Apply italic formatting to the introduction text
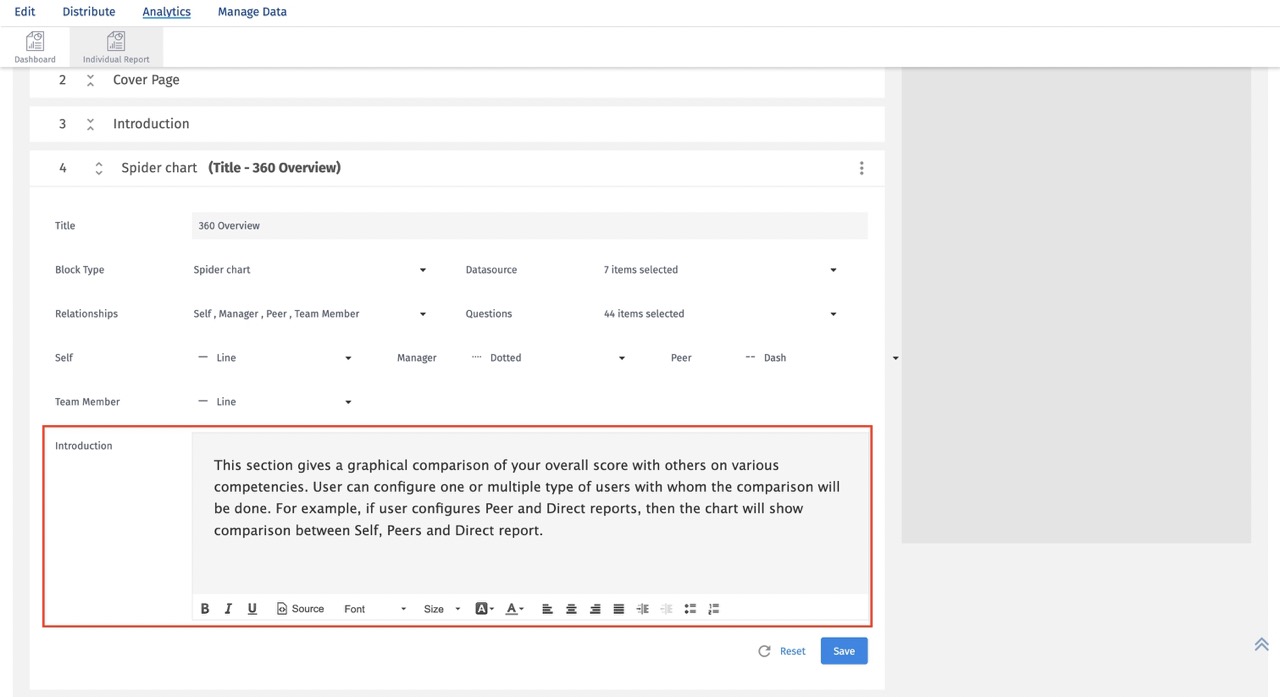Image resolution: width=1280 pixels, height=697 pixels. pyautogui.click(x=228, y=608)
